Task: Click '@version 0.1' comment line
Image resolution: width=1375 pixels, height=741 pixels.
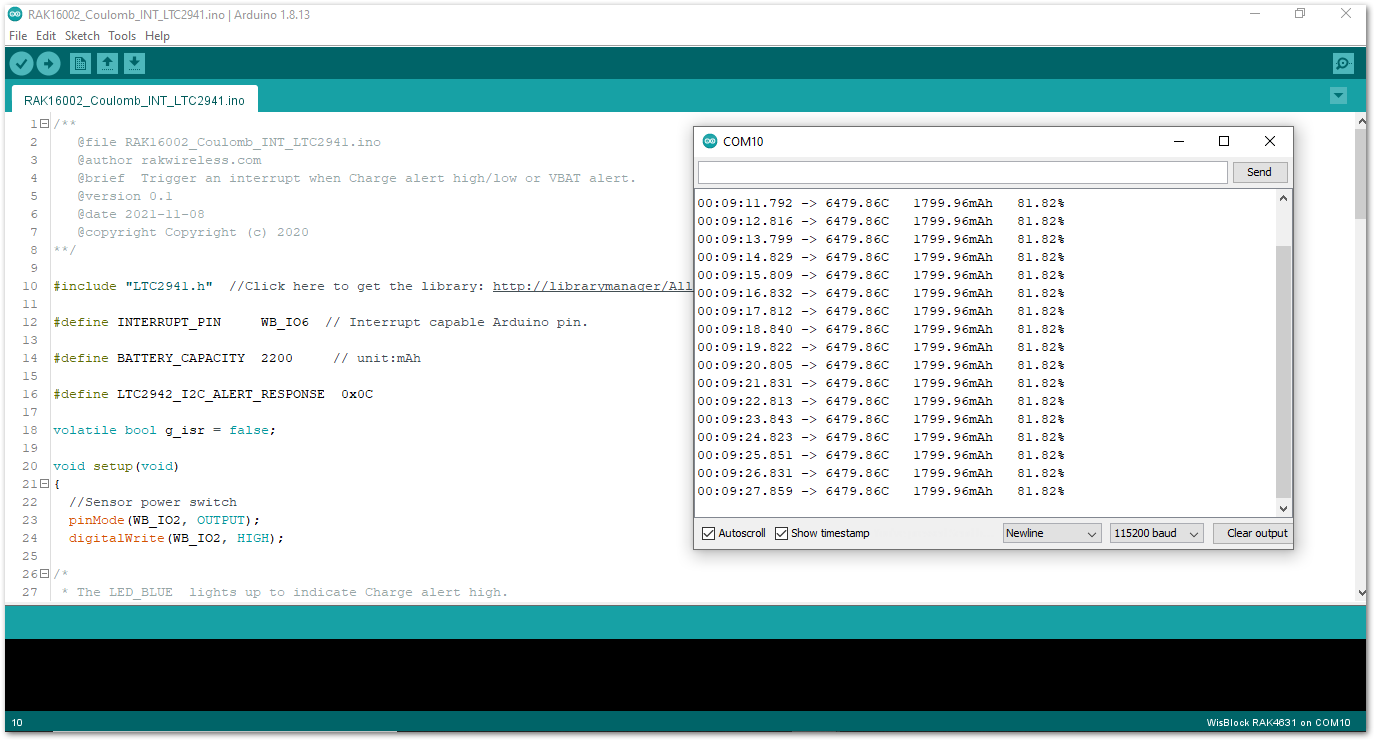Action: coord(125,196)
